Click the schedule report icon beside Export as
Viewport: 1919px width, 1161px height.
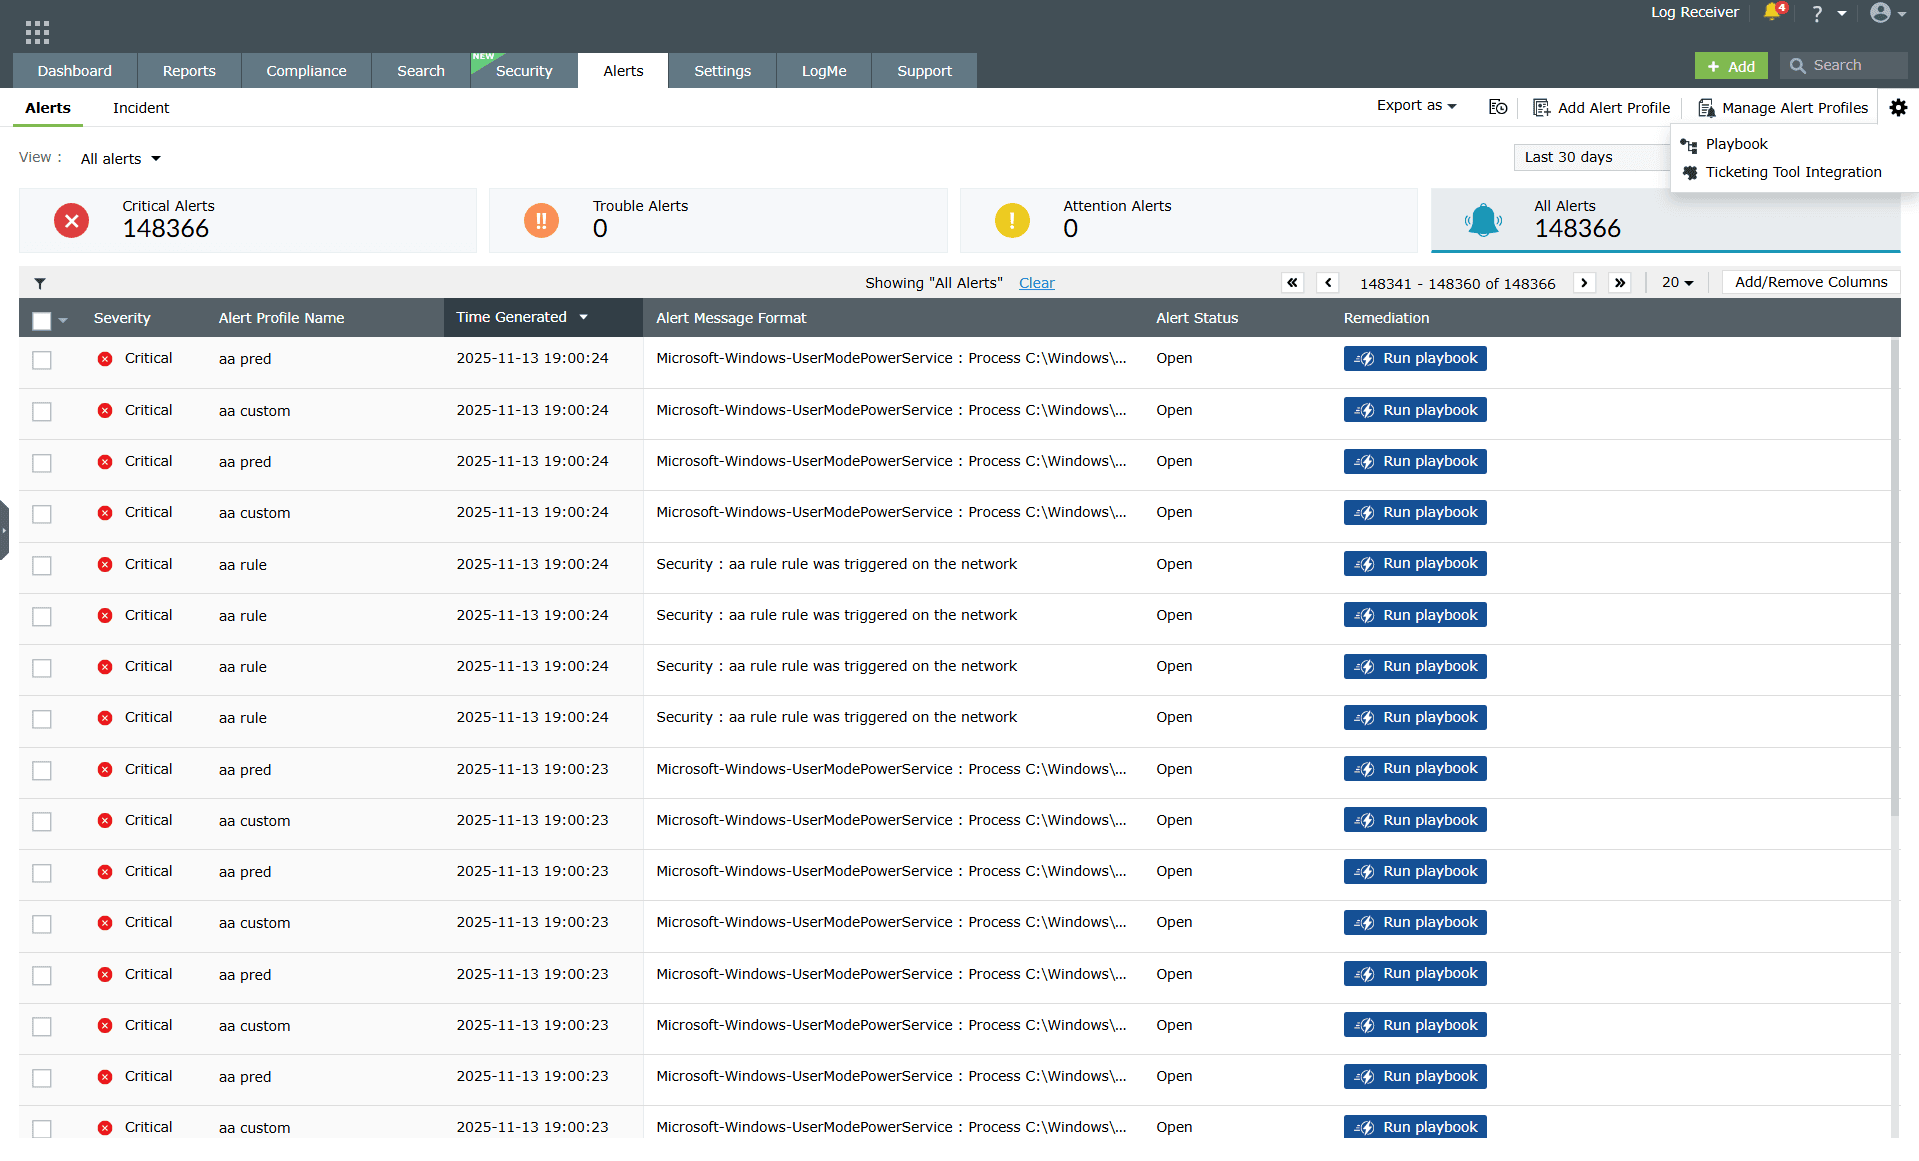click(1497, 107)
